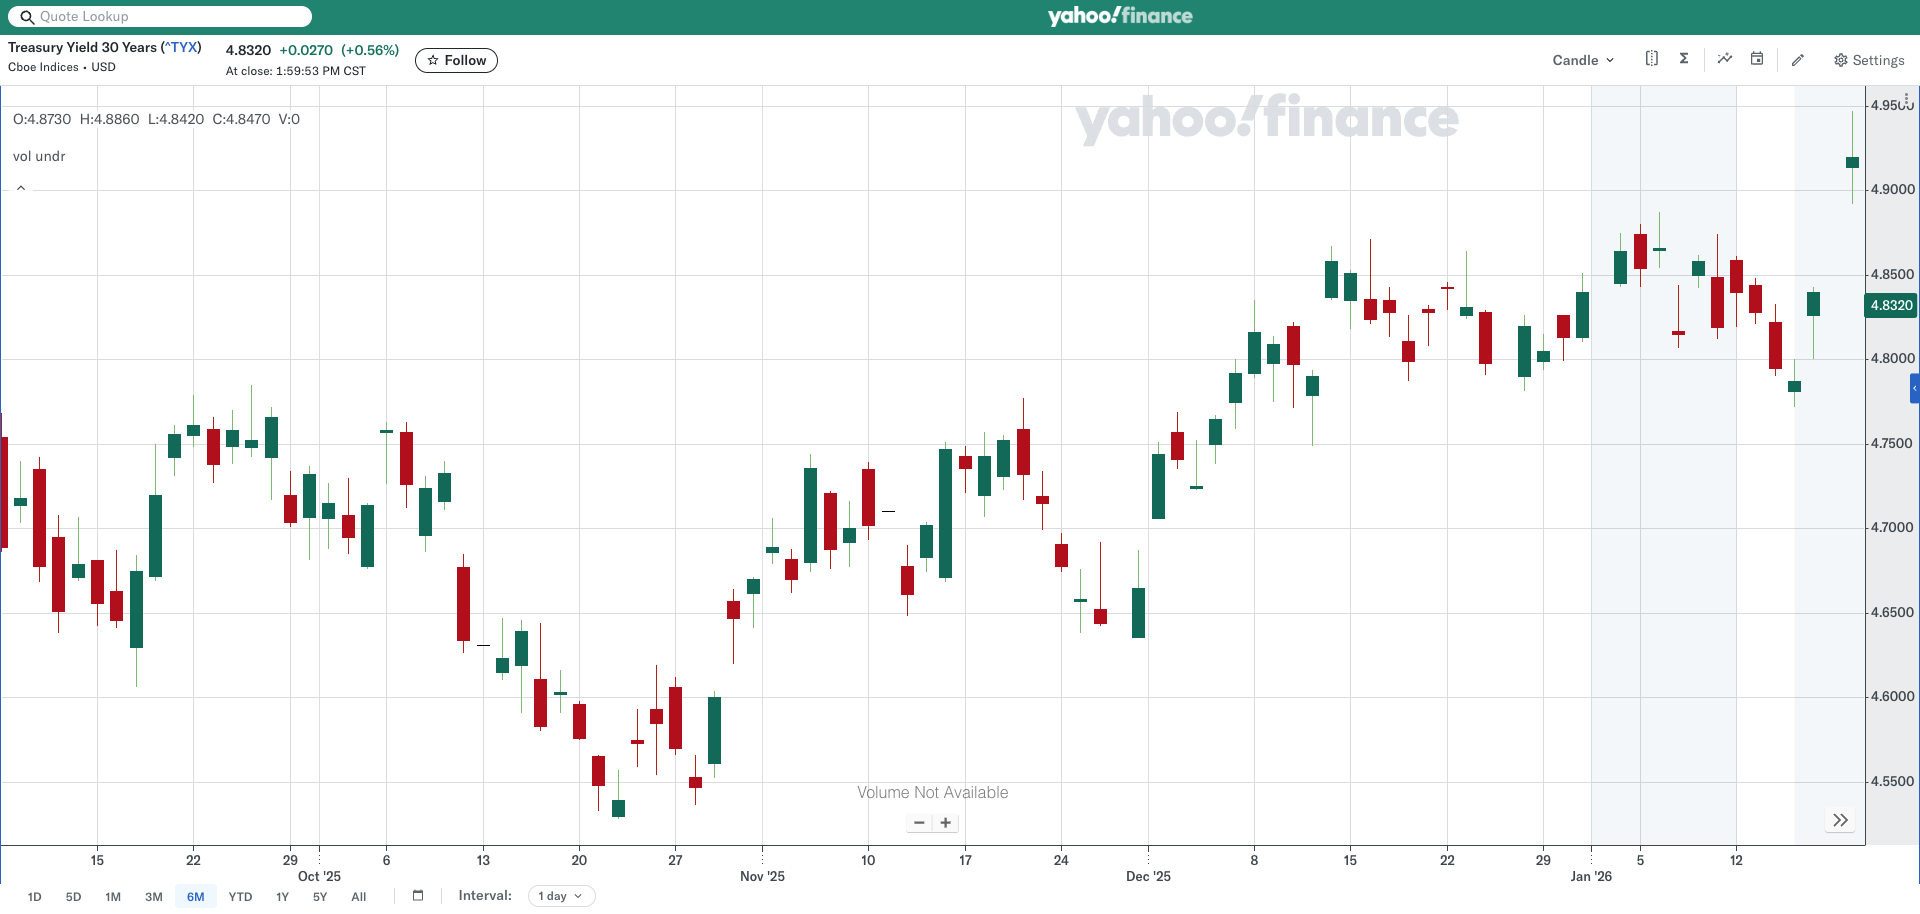Open chart Settings
The image size is (1920, 914).
point(1868,60)
